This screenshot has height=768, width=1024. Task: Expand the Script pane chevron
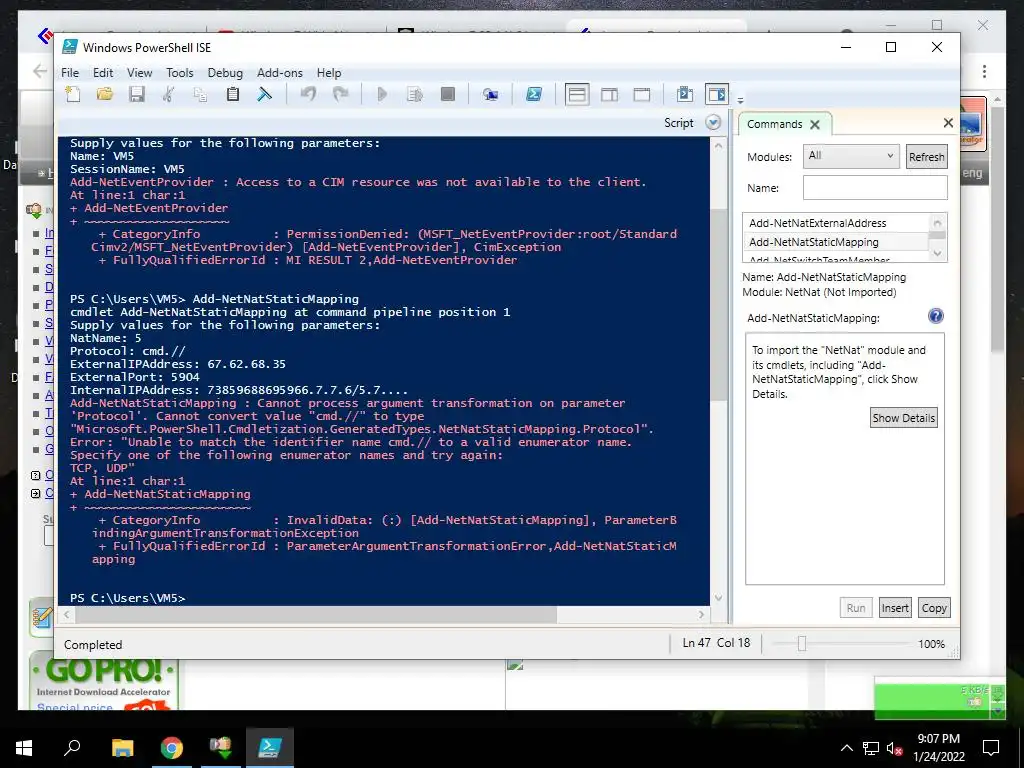(713, 123)
